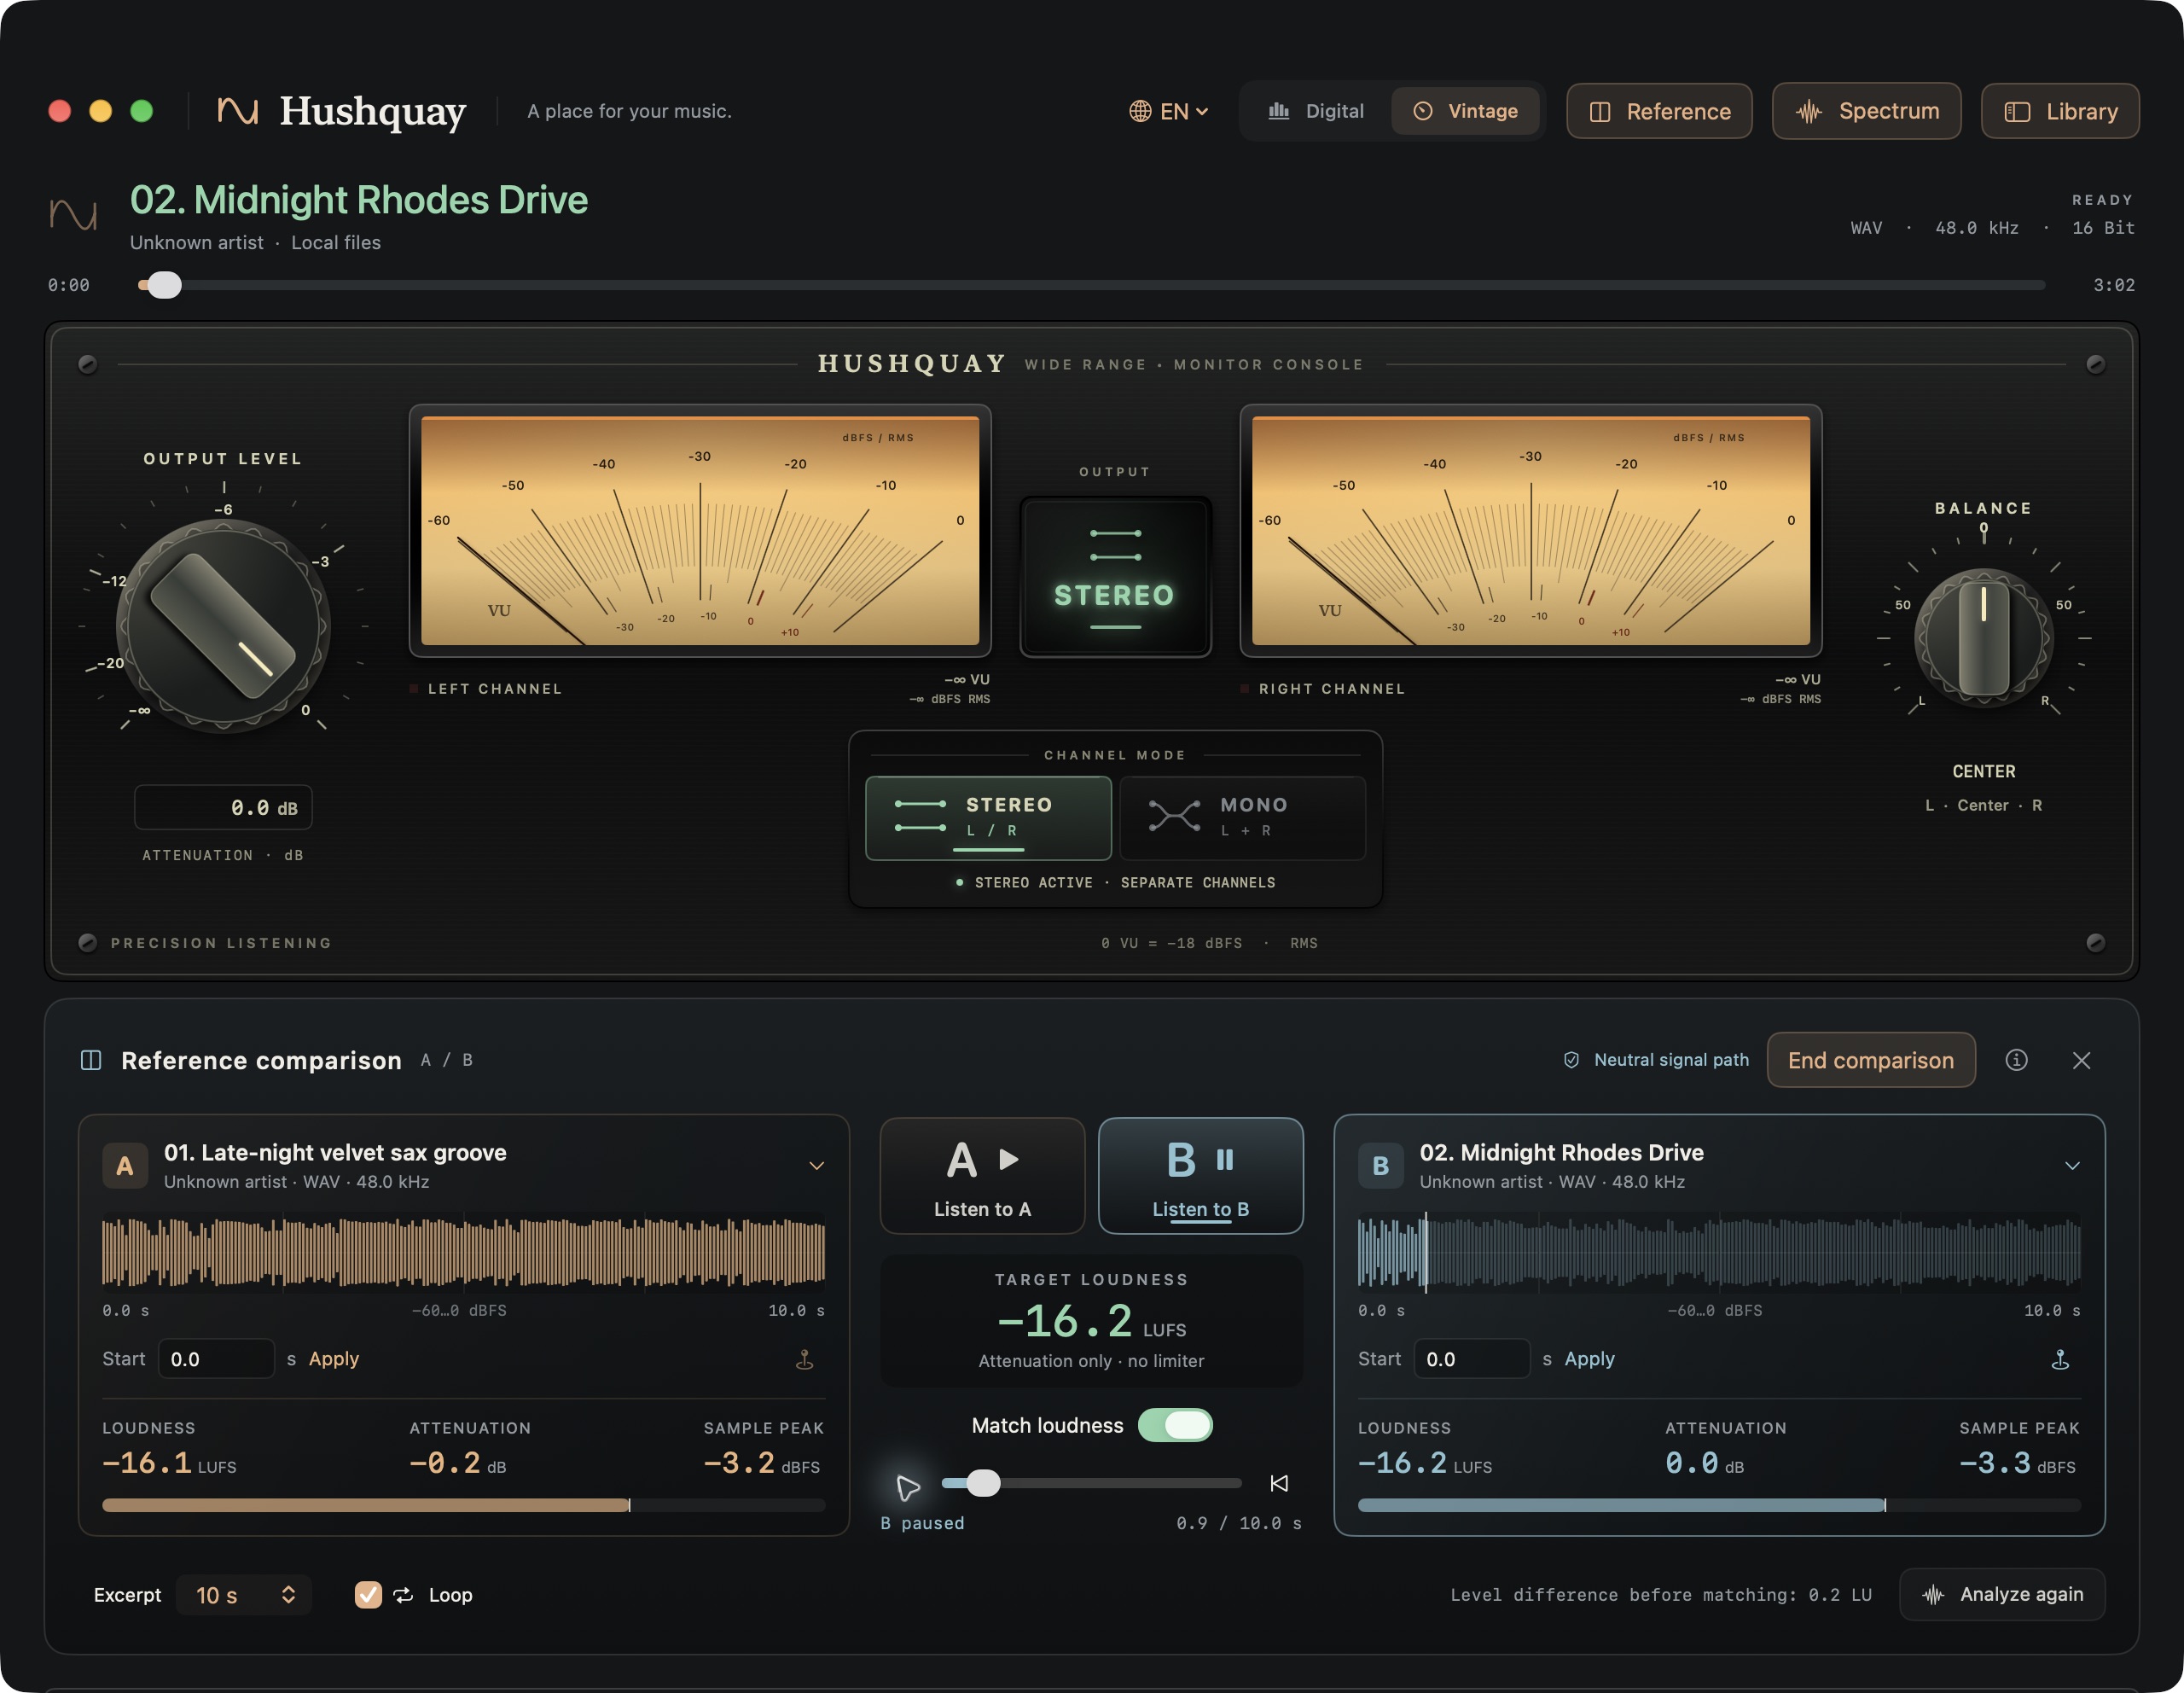The height and width of the screenshot is (1693, 2184).
Task: Apply the start time for track B
Action: tap(1589, 1359)
